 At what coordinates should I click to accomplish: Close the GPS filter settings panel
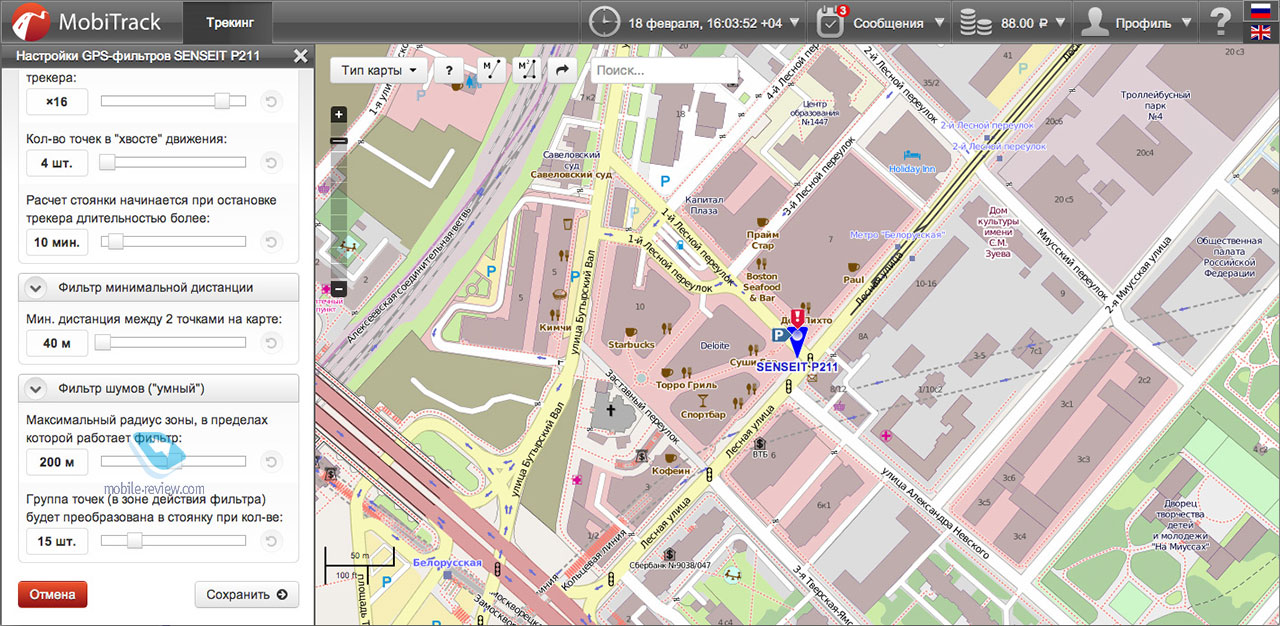(x=300, y=56)
